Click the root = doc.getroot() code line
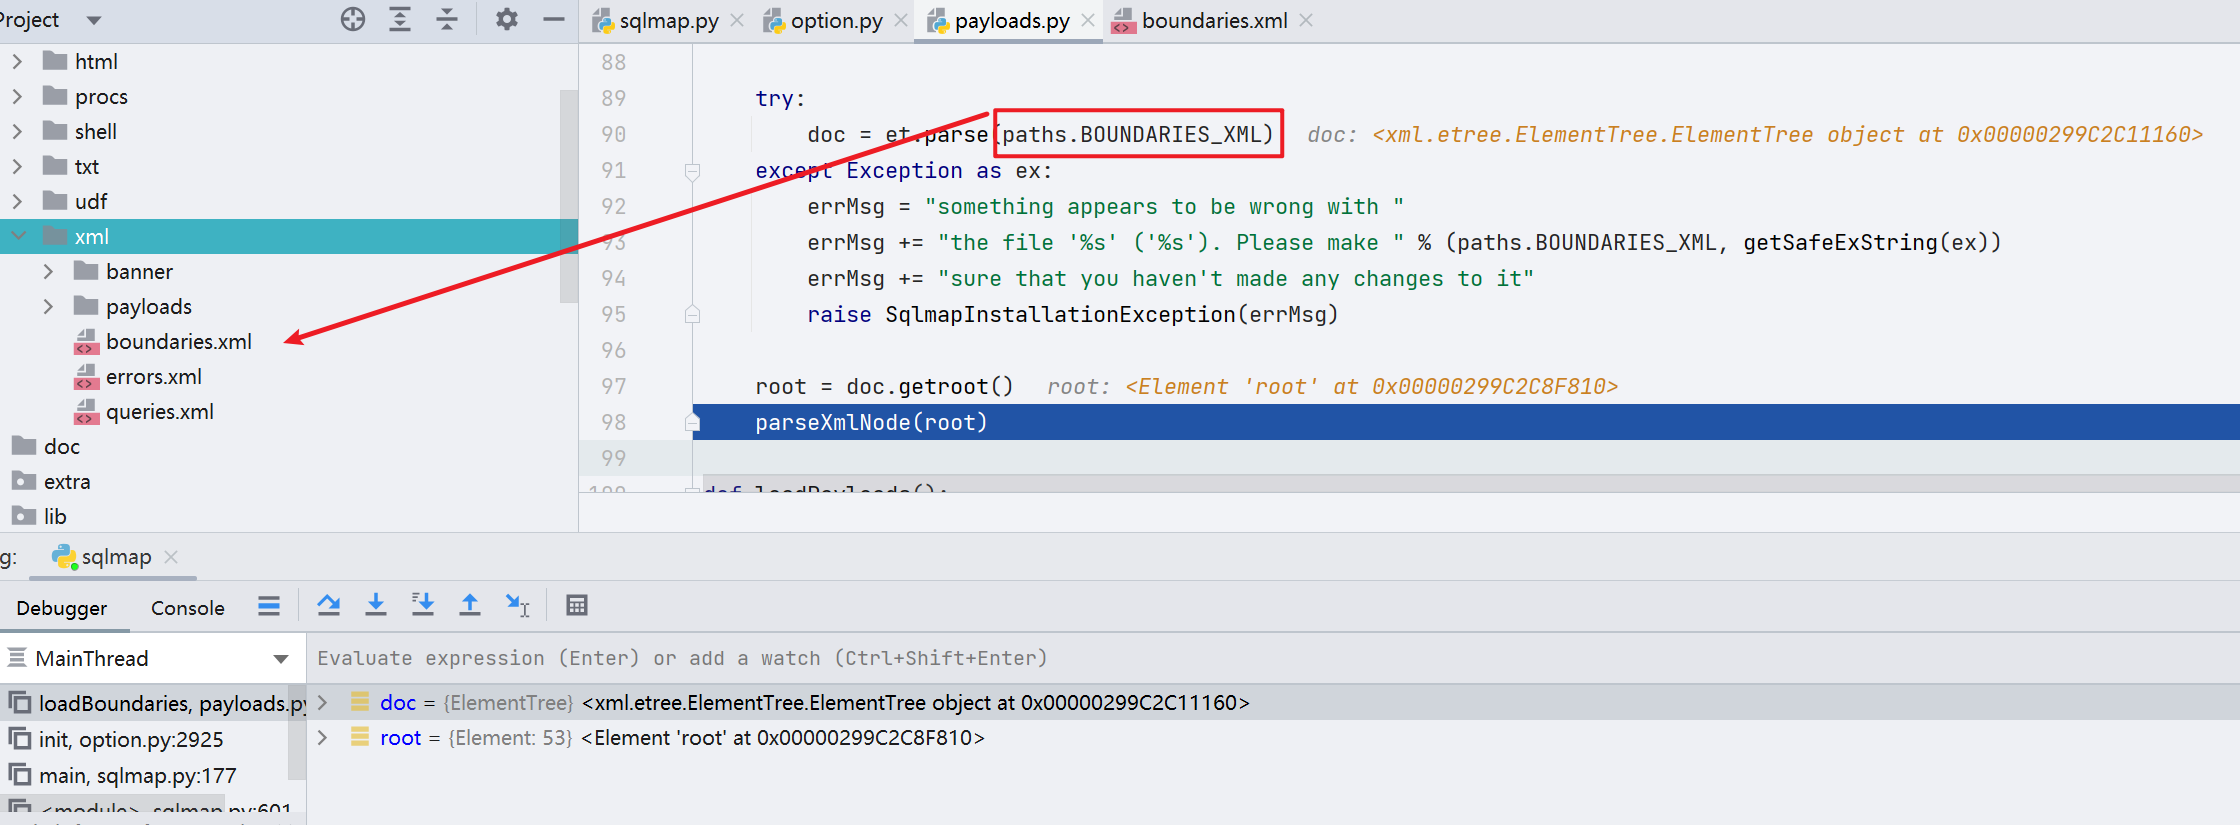 [x=884, y=386]
